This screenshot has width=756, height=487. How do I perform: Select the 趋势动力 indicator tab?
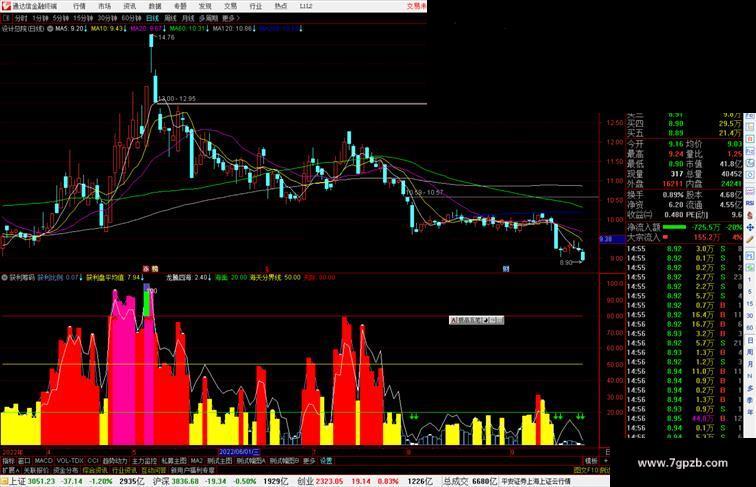click(x=115, y=461)
